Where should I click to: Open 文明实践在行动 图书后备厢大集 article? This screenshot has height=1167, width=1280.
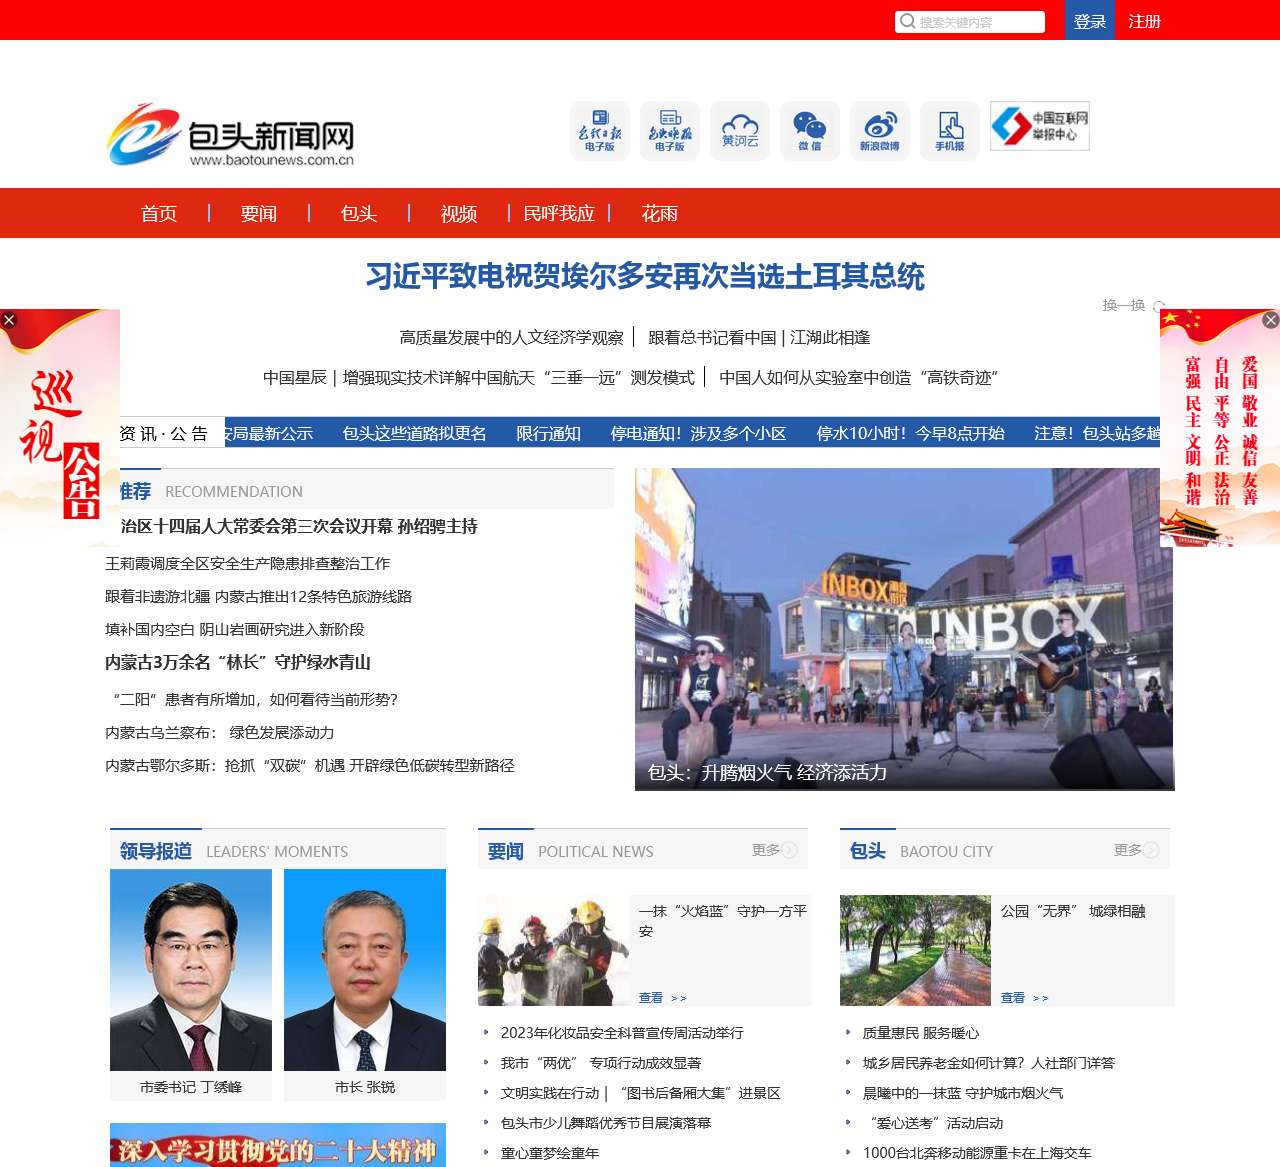pos(640,1093)
